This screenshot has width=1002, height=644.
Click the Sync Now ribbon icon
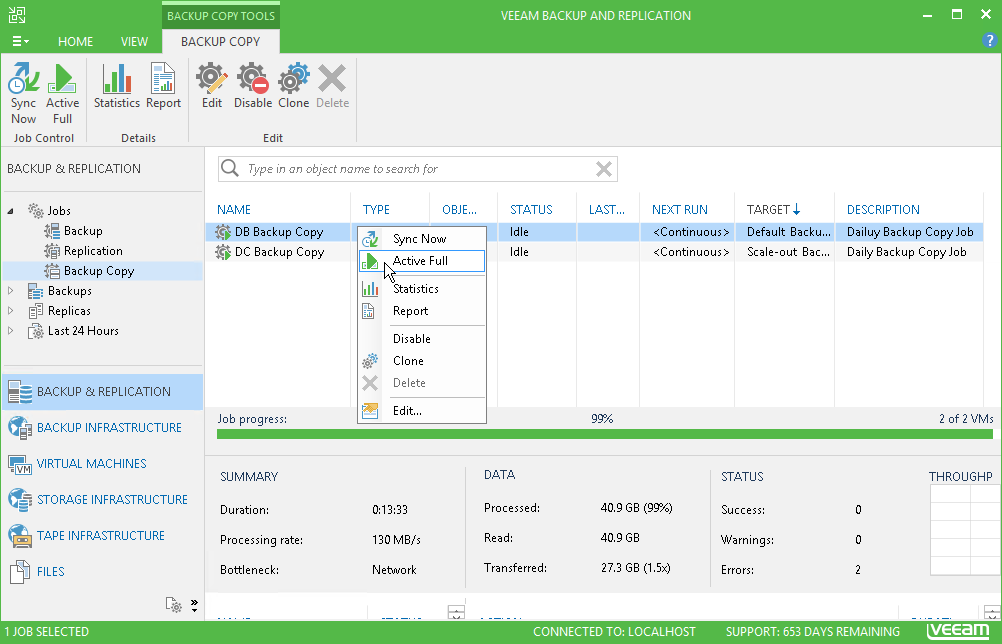coord(24,79)
